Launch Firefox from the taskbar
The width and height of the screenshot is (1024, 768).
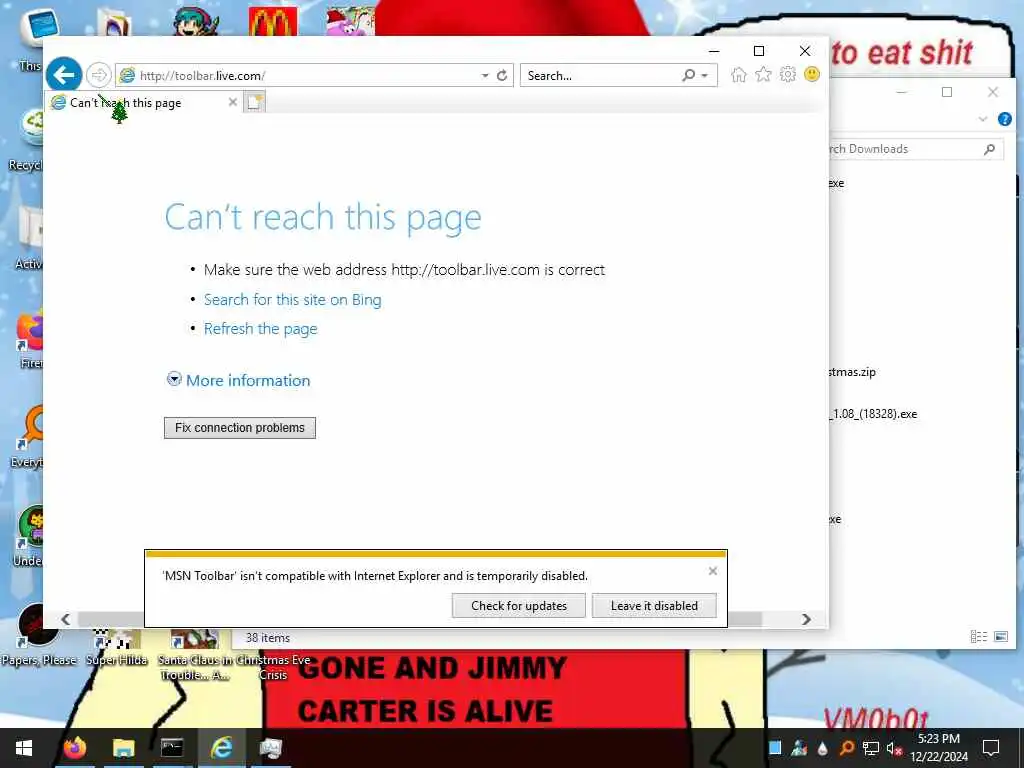[75, 748]
